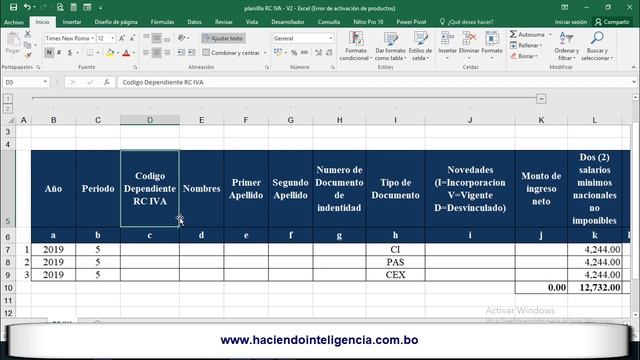Apply the red font color A
This screenshot has height=360, width=640.
126,53
